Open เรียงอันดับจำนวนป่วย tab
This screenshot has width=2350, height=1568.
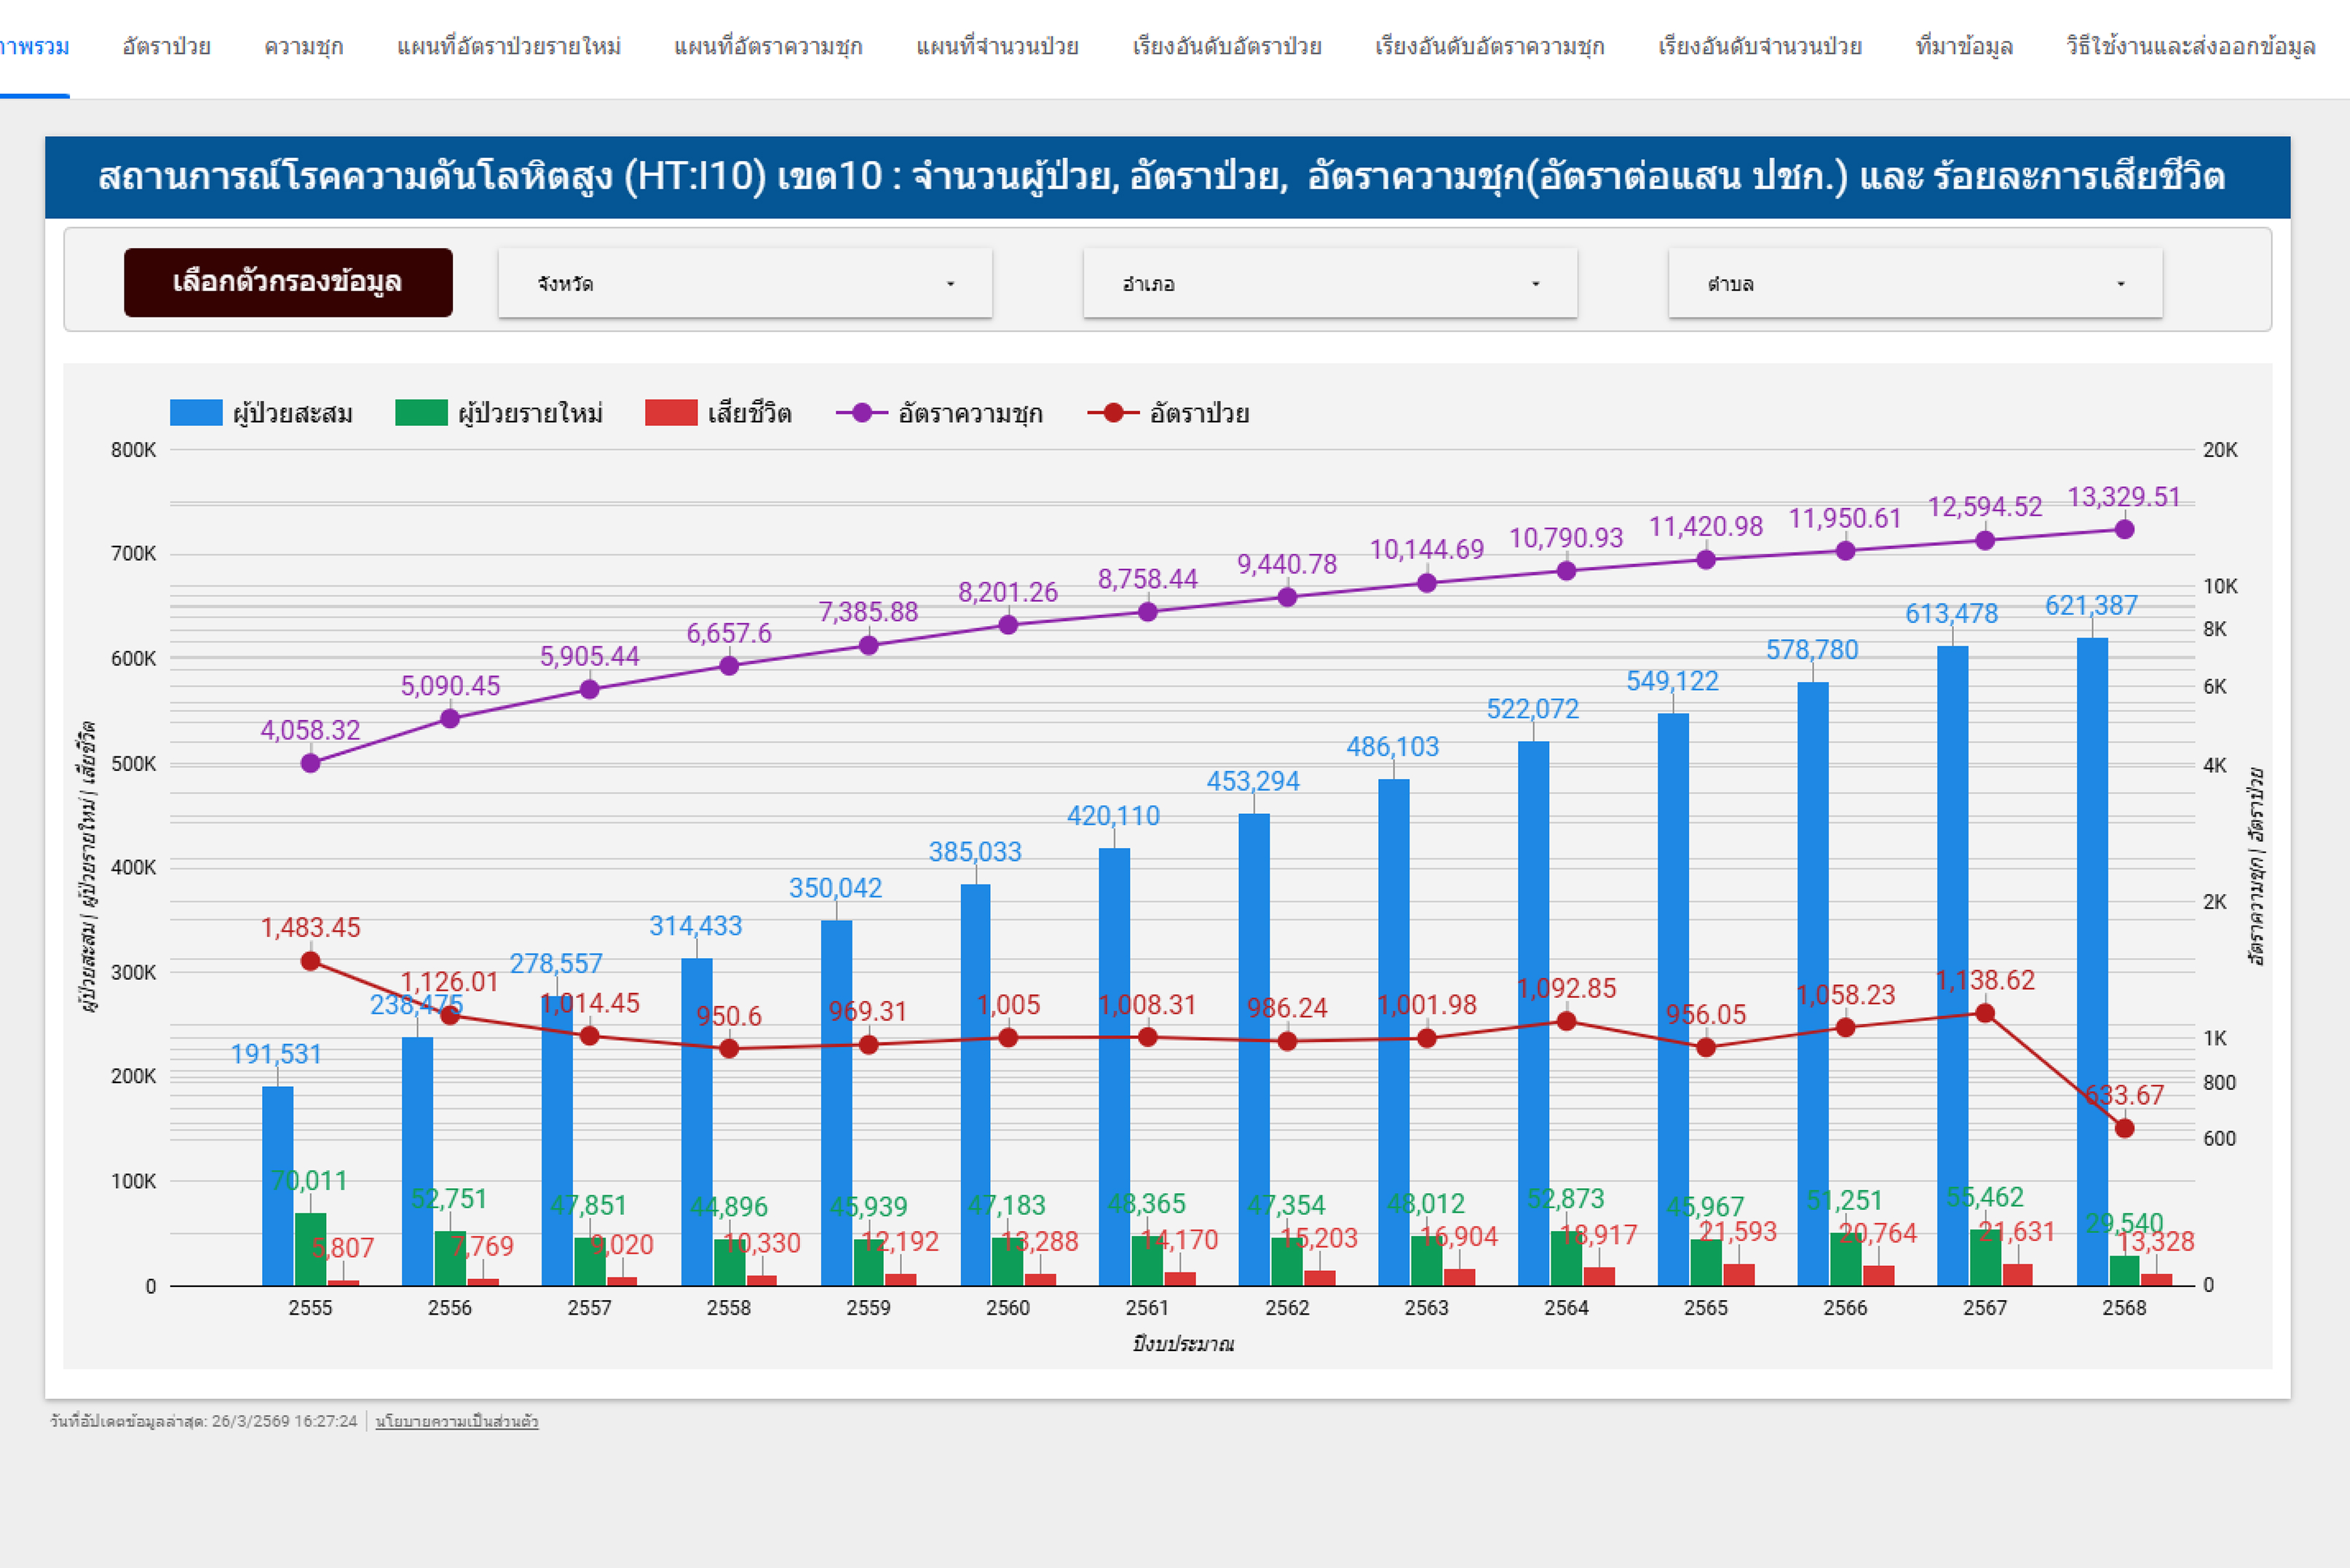coord(1759,47)
